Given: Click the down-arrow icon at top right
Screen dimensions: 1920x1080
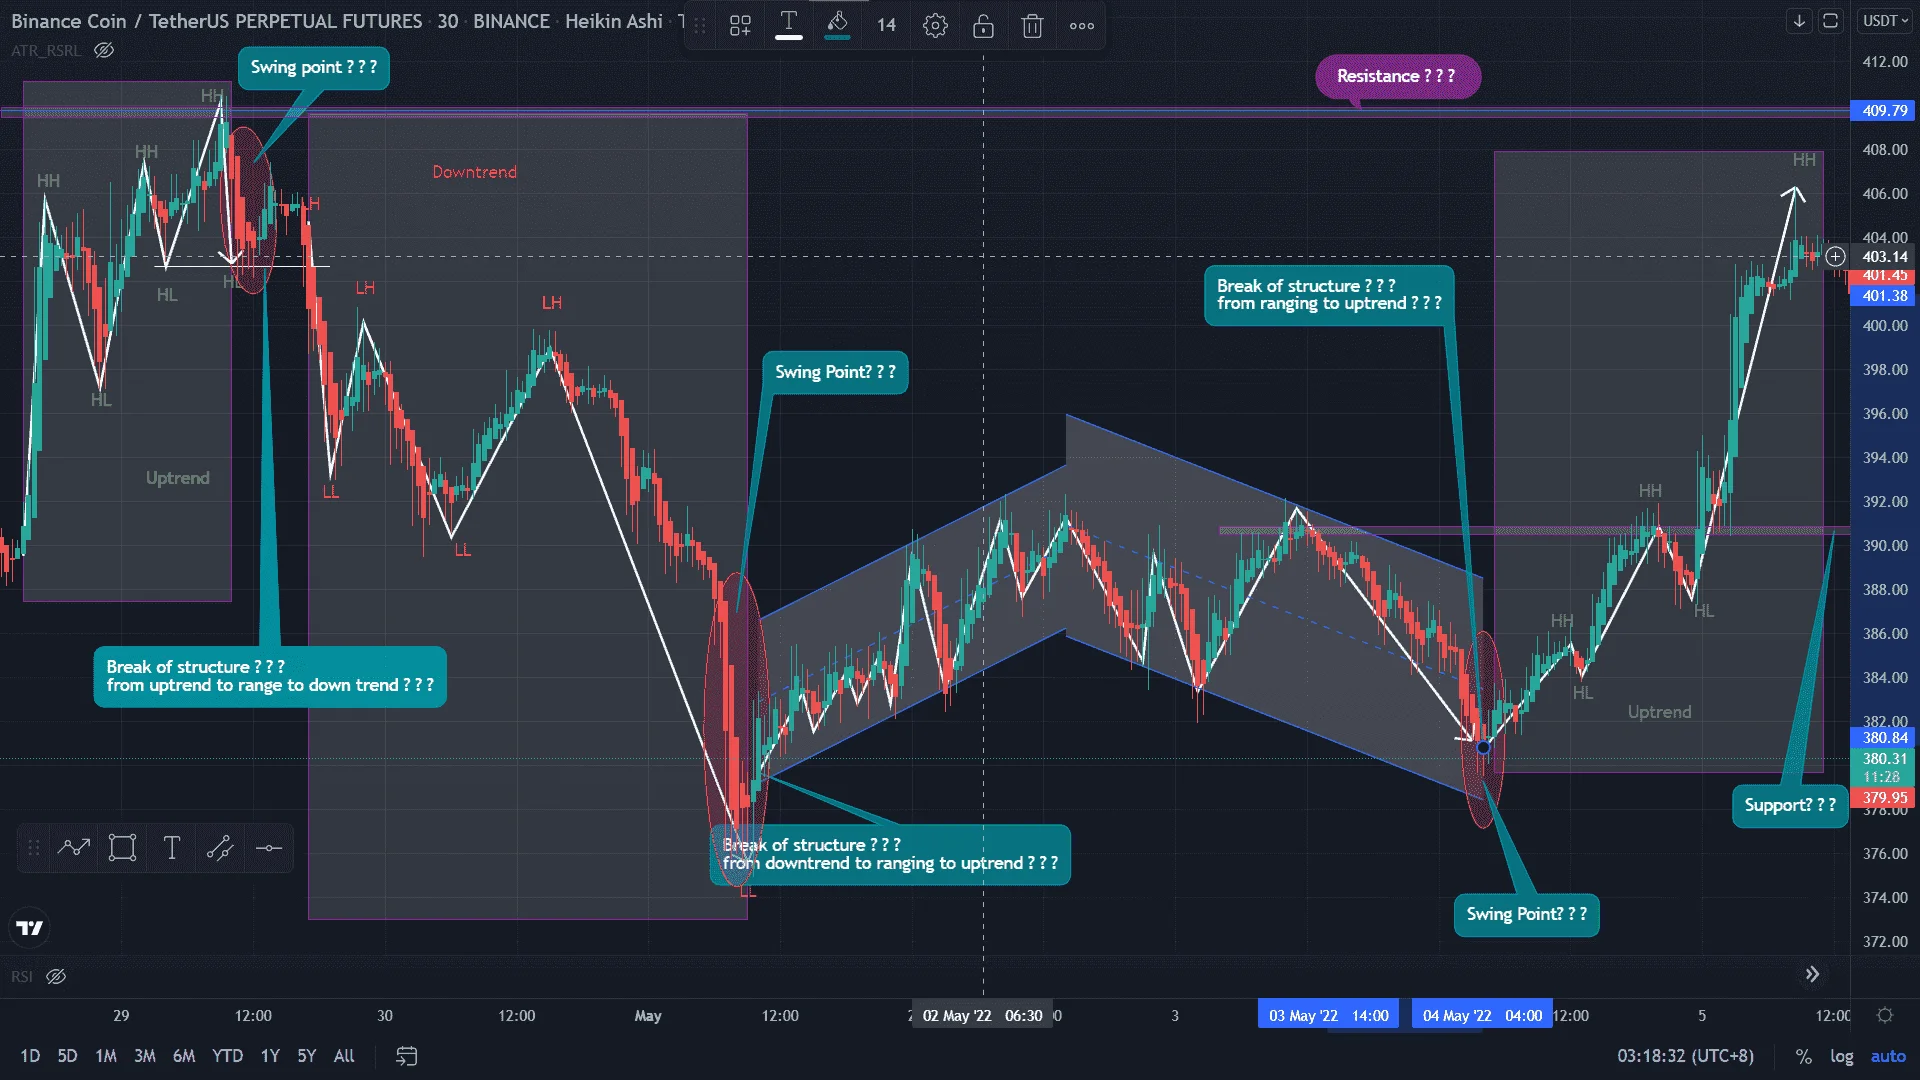Looking at the screenshot, I should click(x=1799, y=21).
